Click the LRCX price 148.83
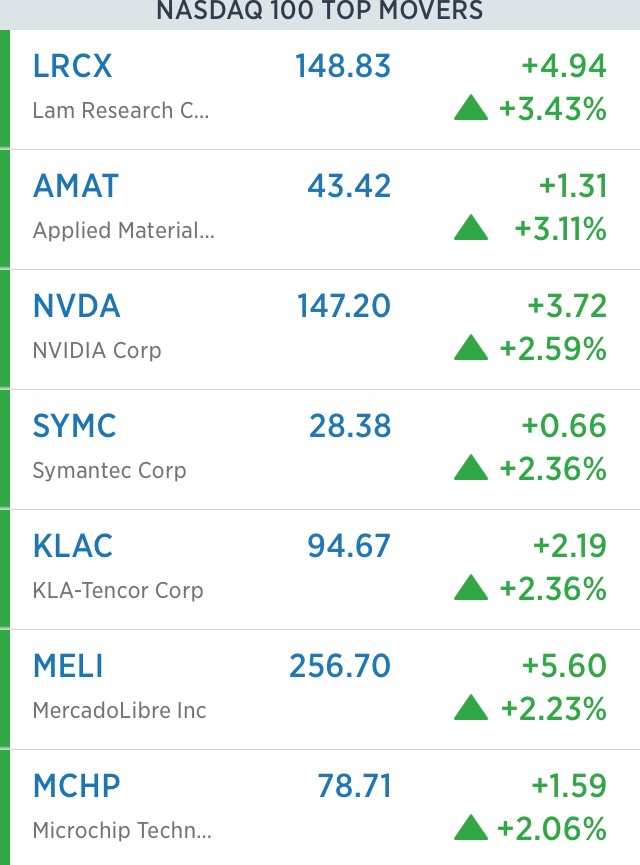The image size is (640, 865). click(x=343, y=66)
